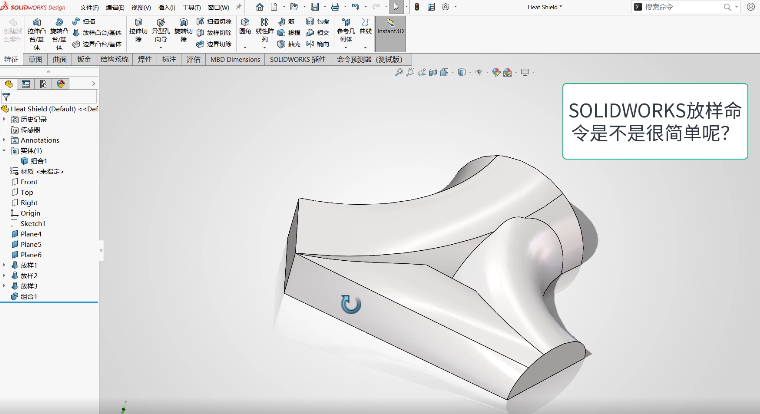Open Edit Appearance color ball icon
This screenshot has width=760, height=414.
495,72
